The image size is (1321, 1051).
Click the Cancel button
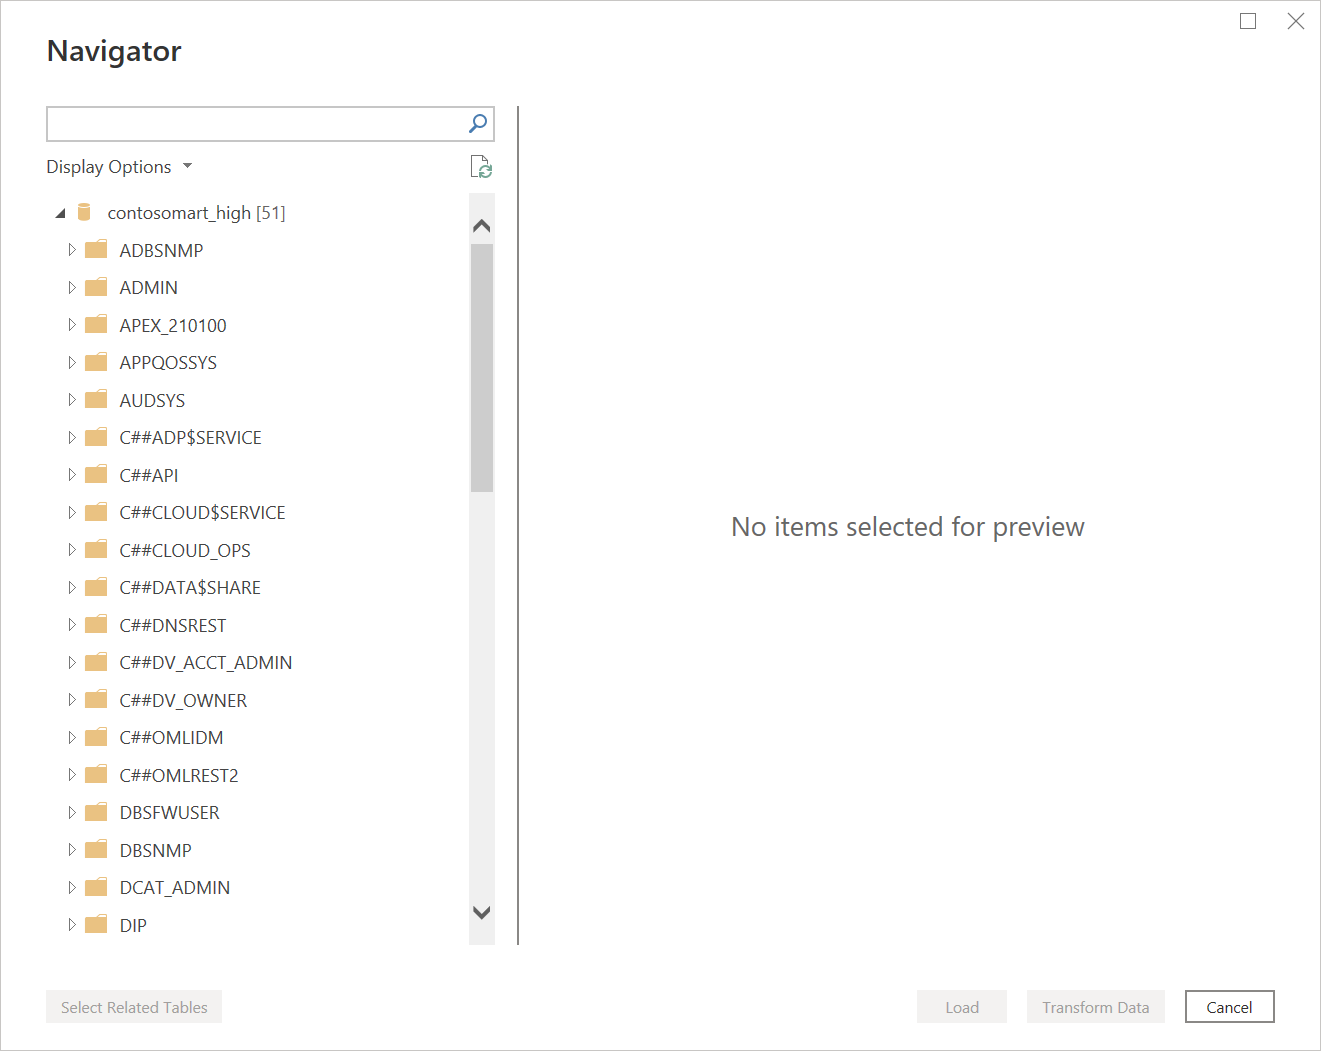(1229, 1006)
